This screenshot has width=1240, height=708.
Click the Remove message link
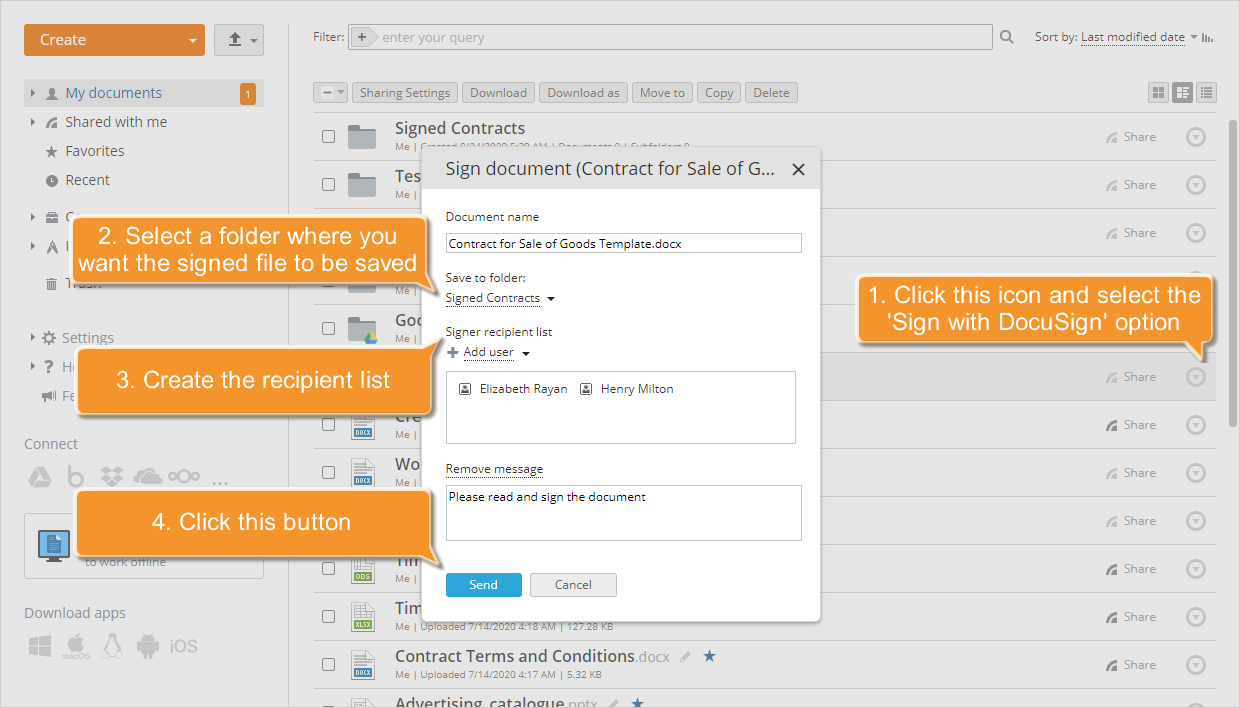pyautogui.click(x=494, y=468)
